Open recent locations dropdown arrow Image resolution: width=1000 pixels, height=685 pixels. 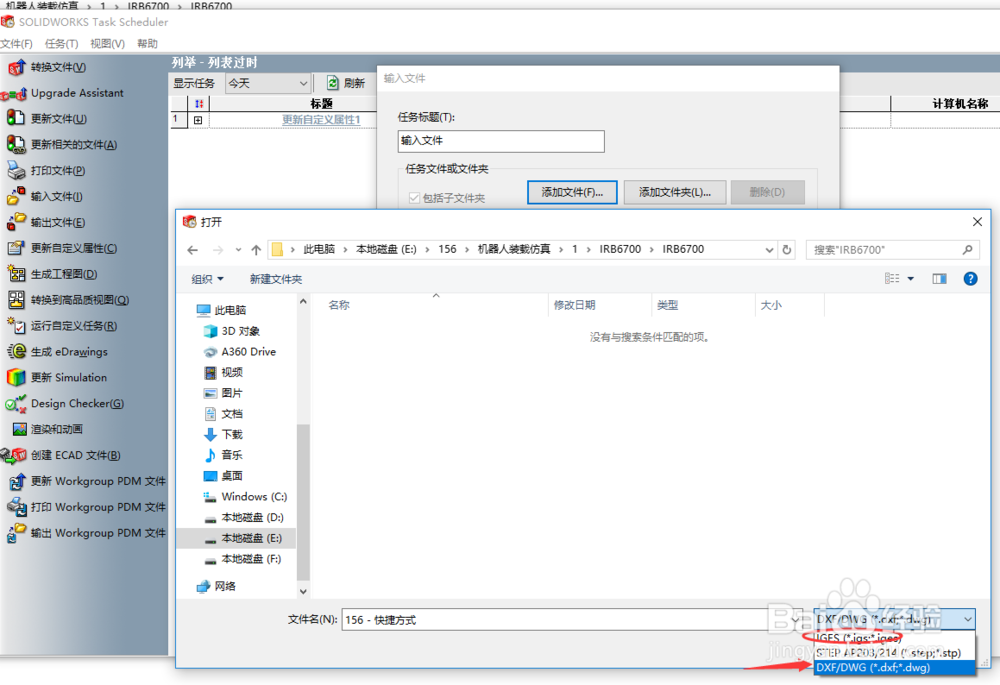[x=238, y=250]
